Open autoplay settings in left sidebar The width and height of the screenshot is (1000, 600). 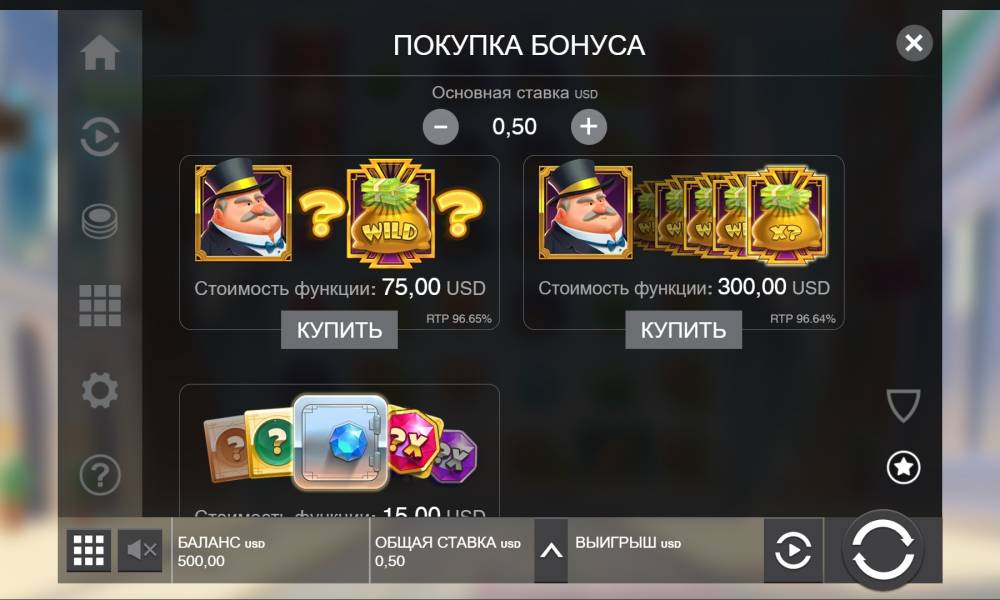pos(99,136)
